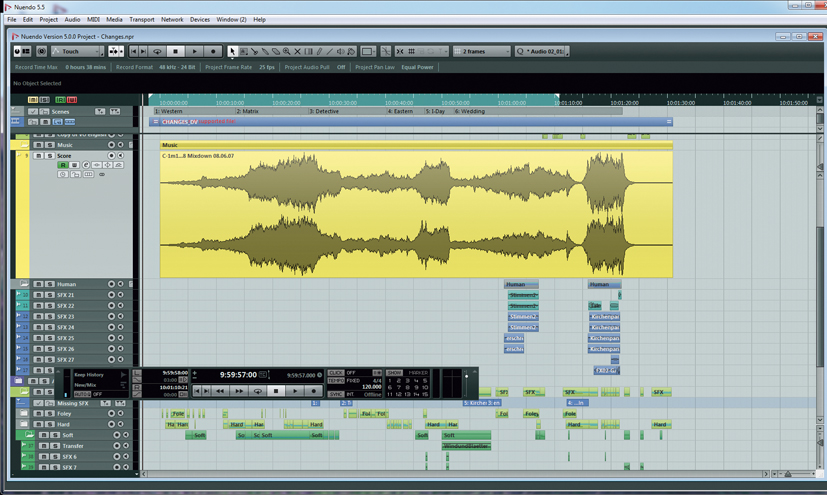827x495 pixels.
Task: Toggle the Snap on/off toolbar icon
Action: pyautogui.click(x=400, y=52)
